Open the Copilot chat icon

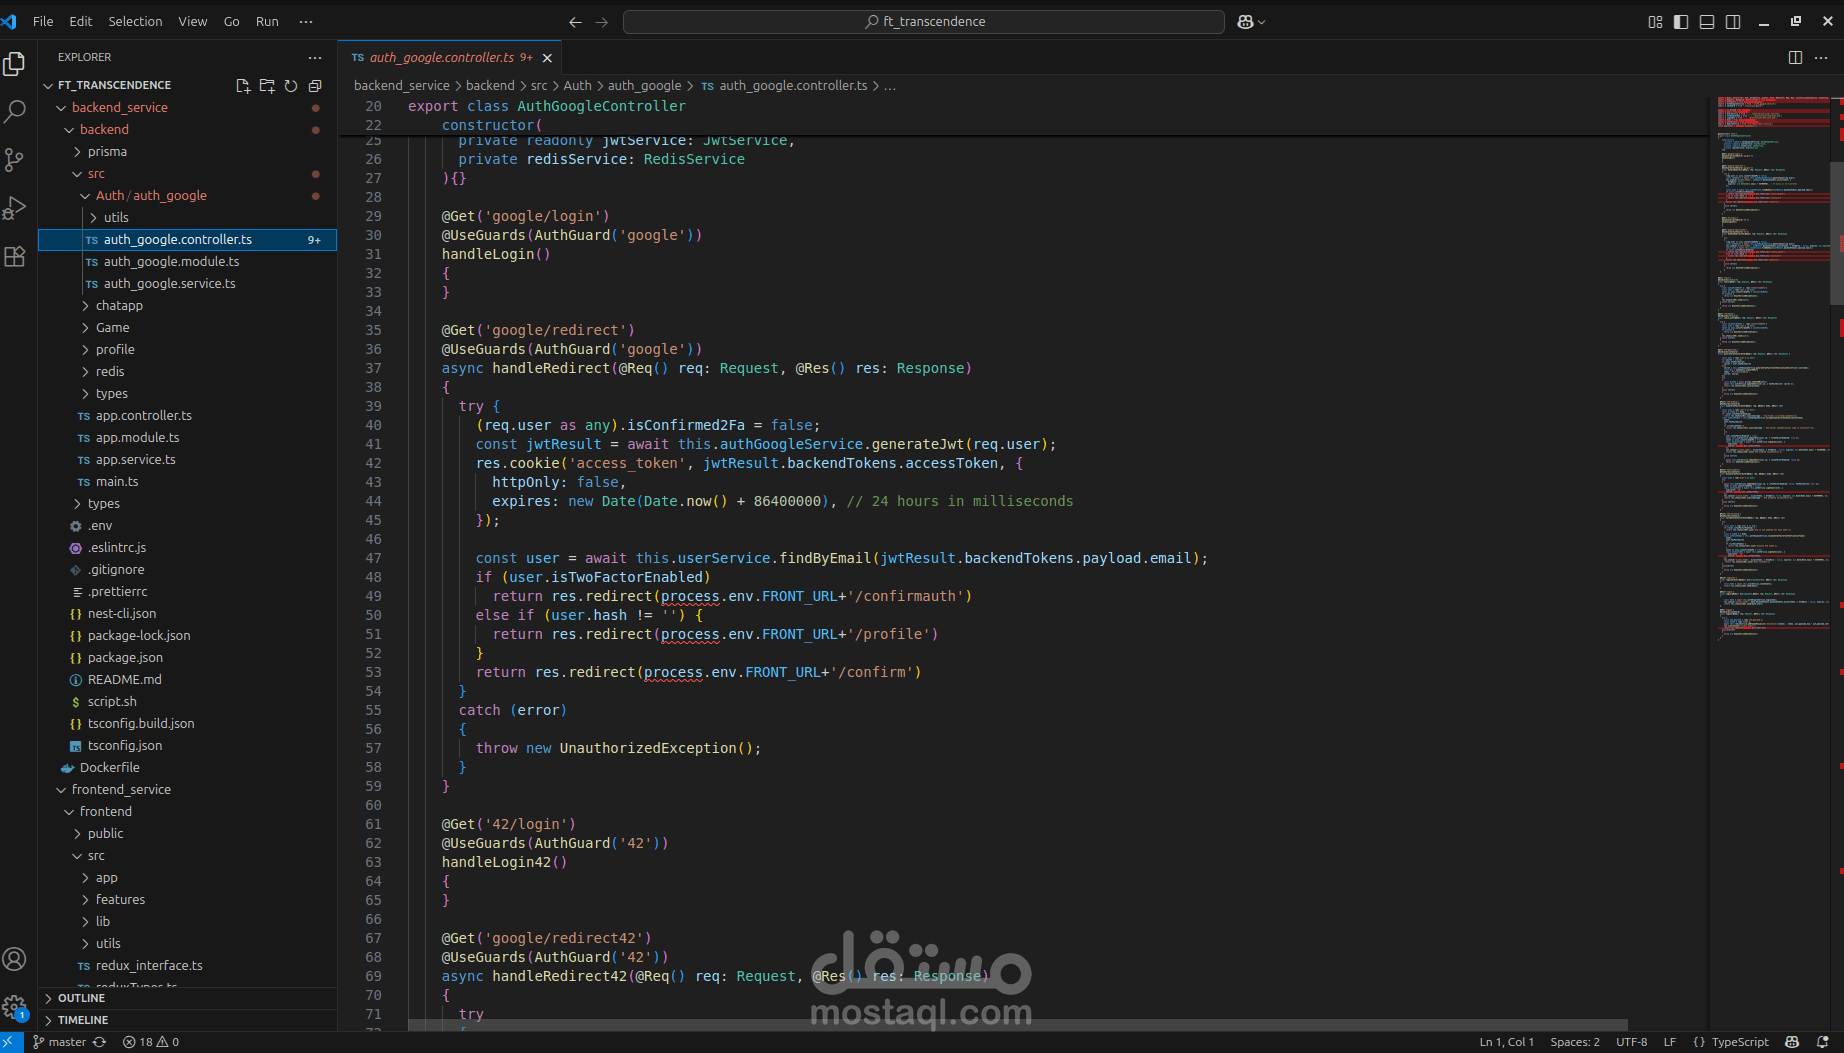[x=1245, y=22]
